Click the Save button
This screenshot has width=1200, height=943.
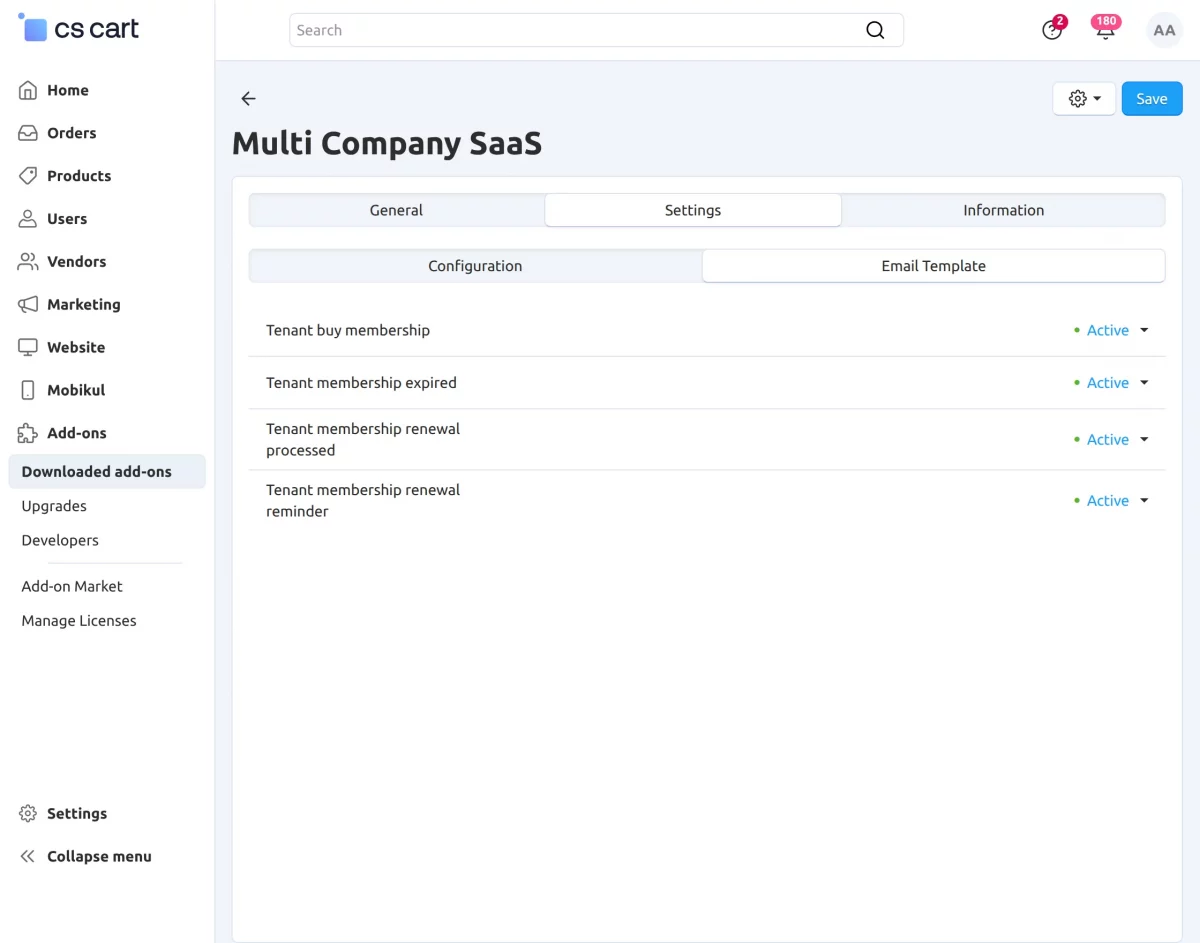tap(1152, 99)
